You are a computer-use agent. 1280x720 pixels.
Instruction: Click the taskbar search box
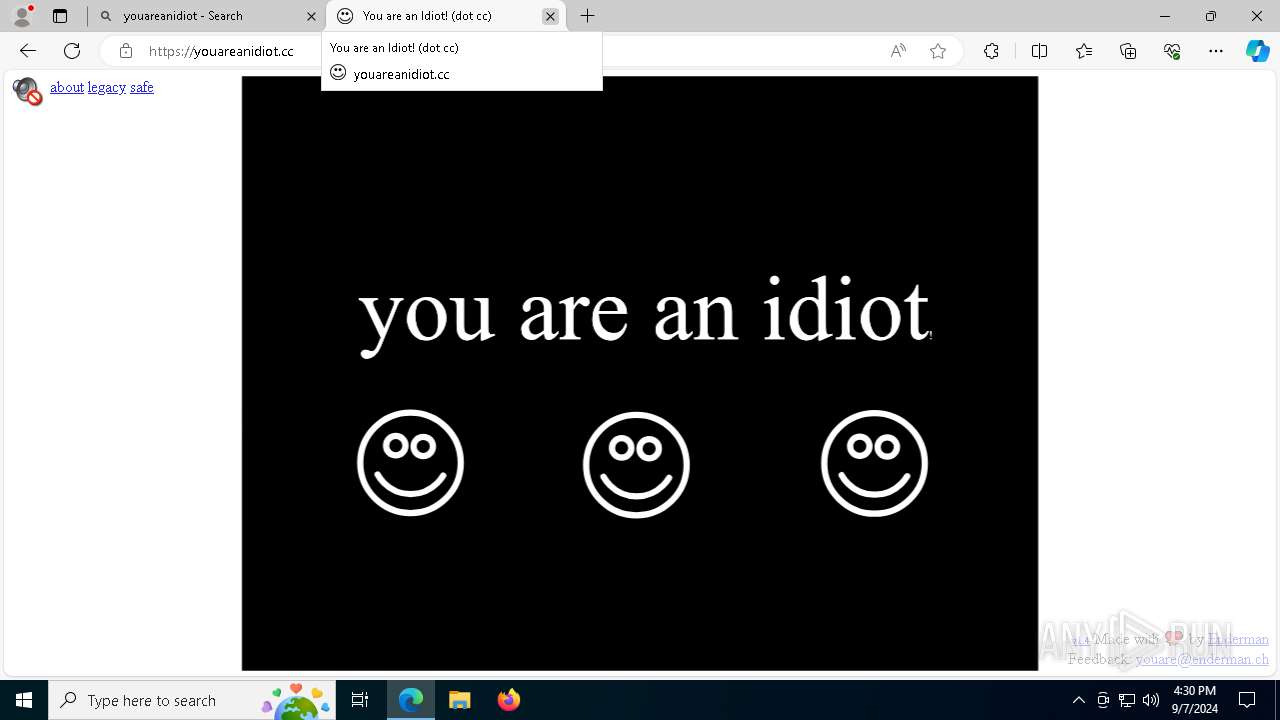point(192,700)
